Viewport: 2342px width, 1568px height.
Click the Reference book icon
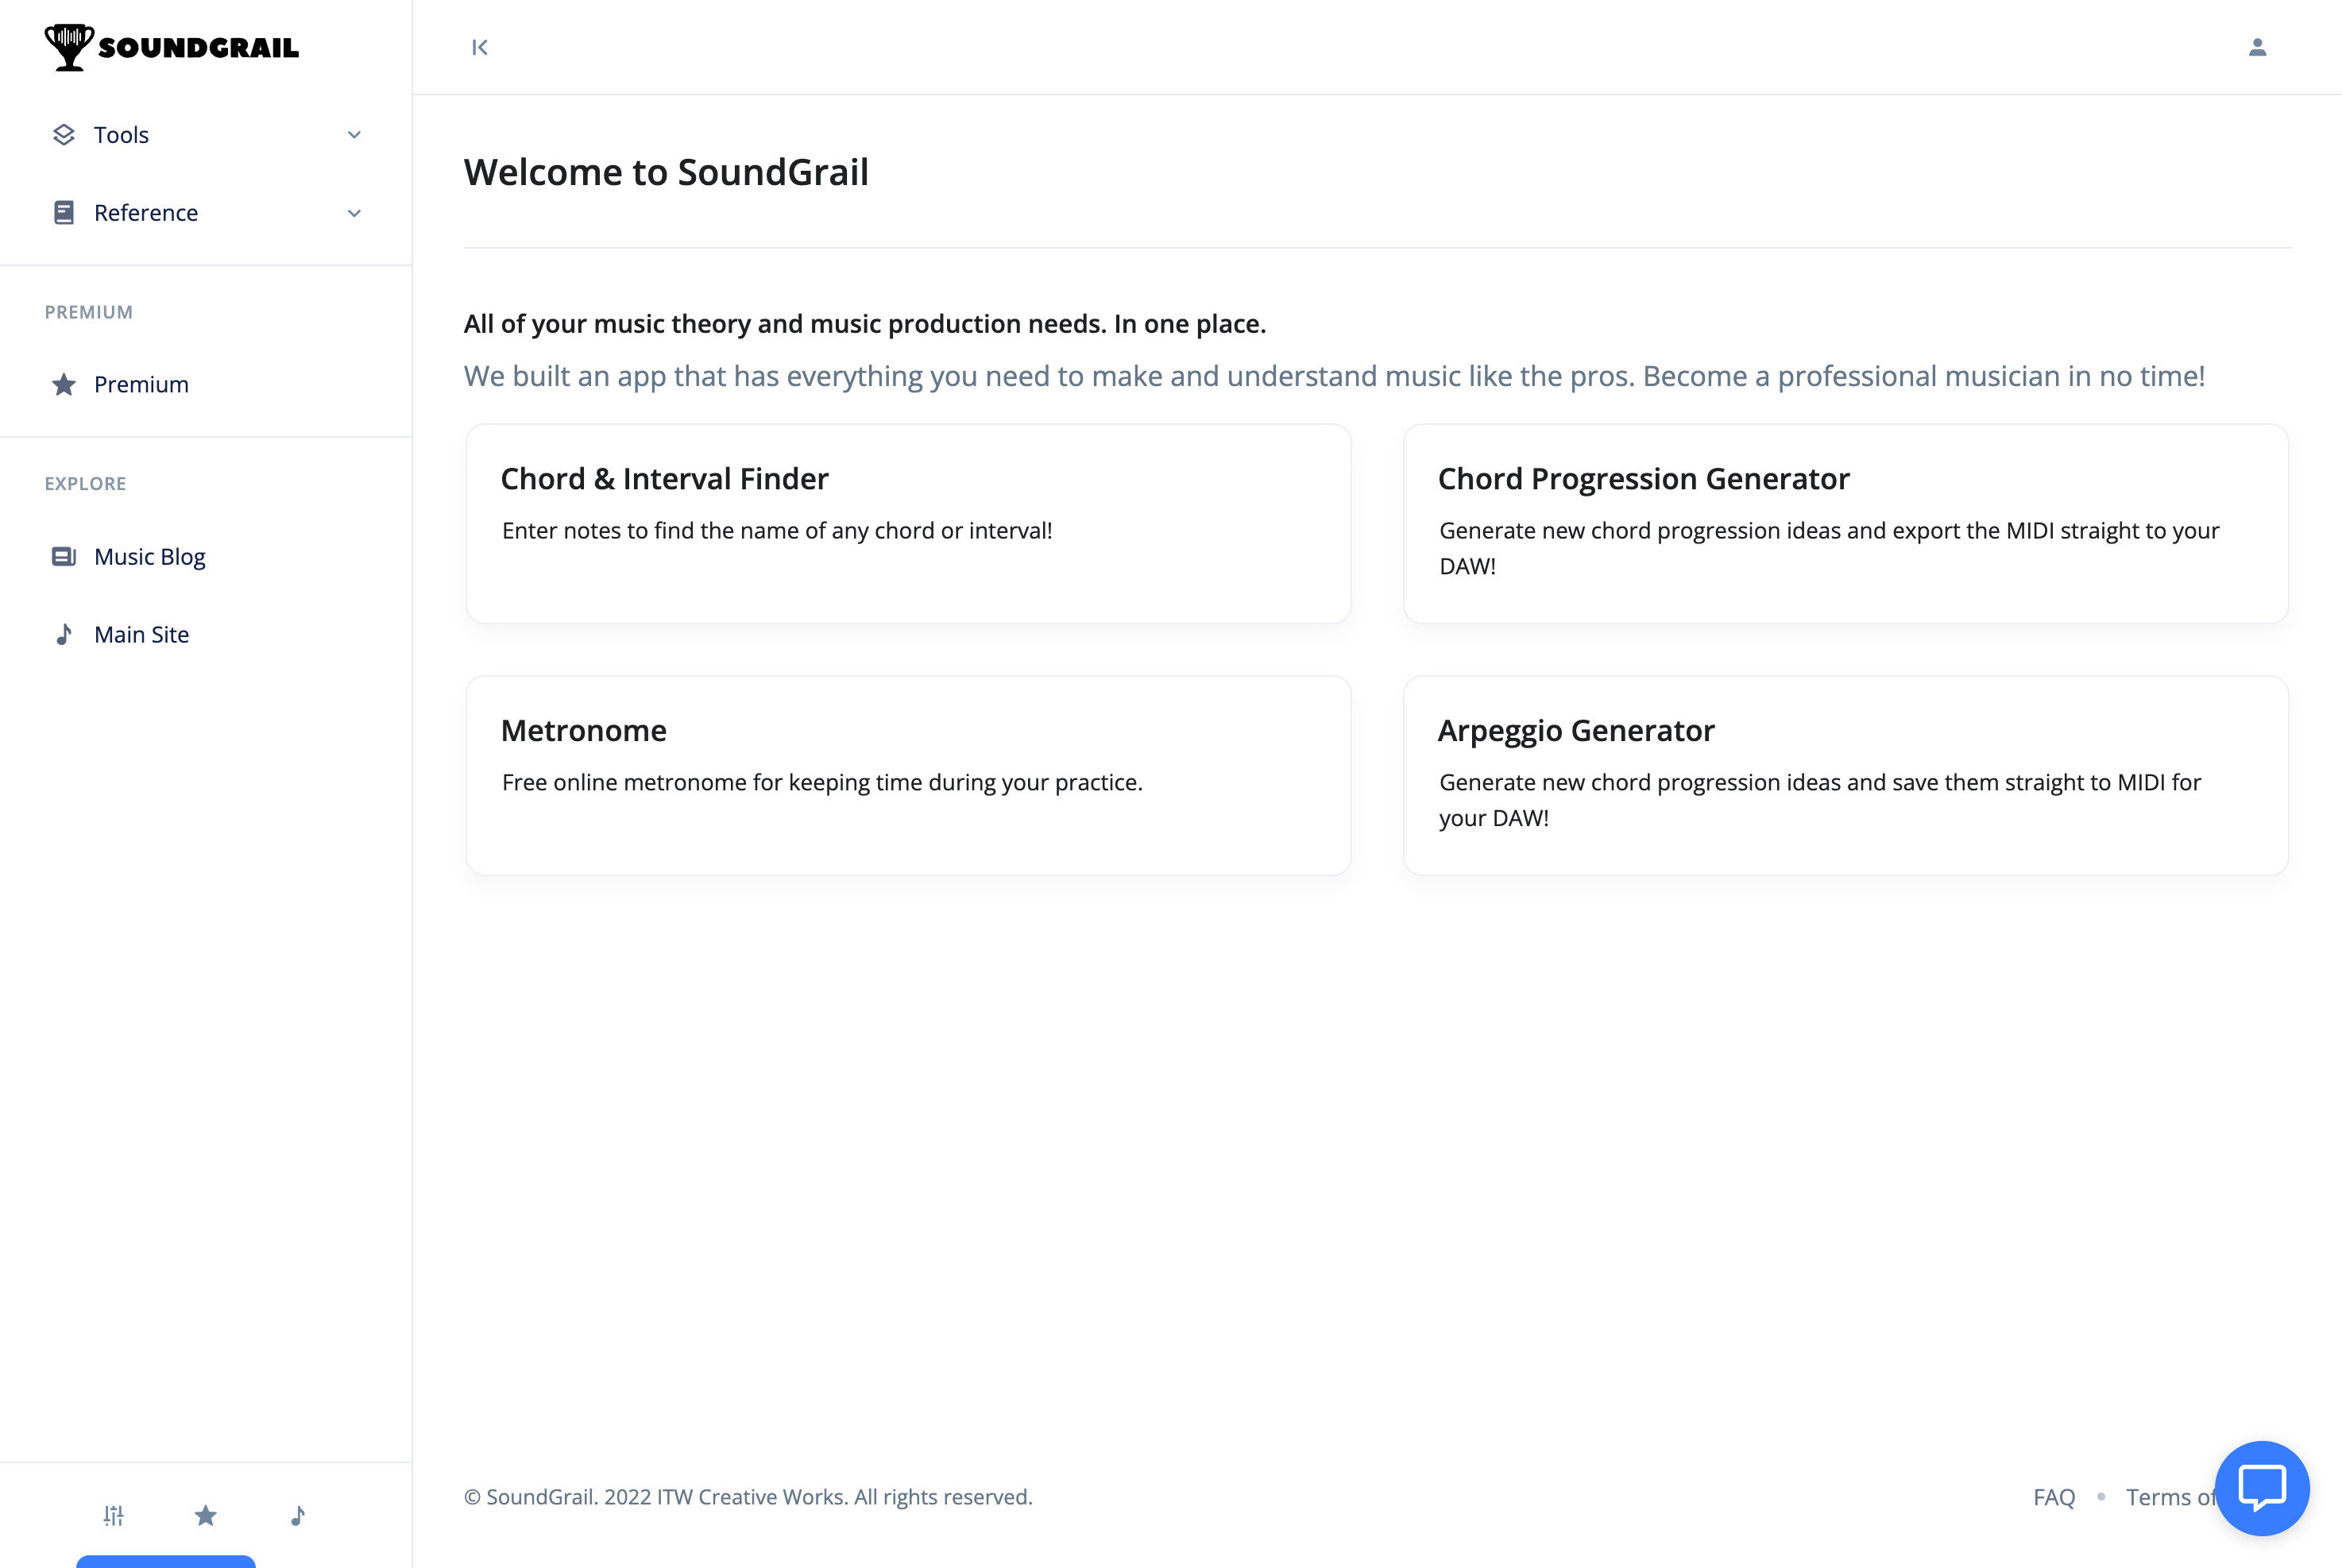64,213
